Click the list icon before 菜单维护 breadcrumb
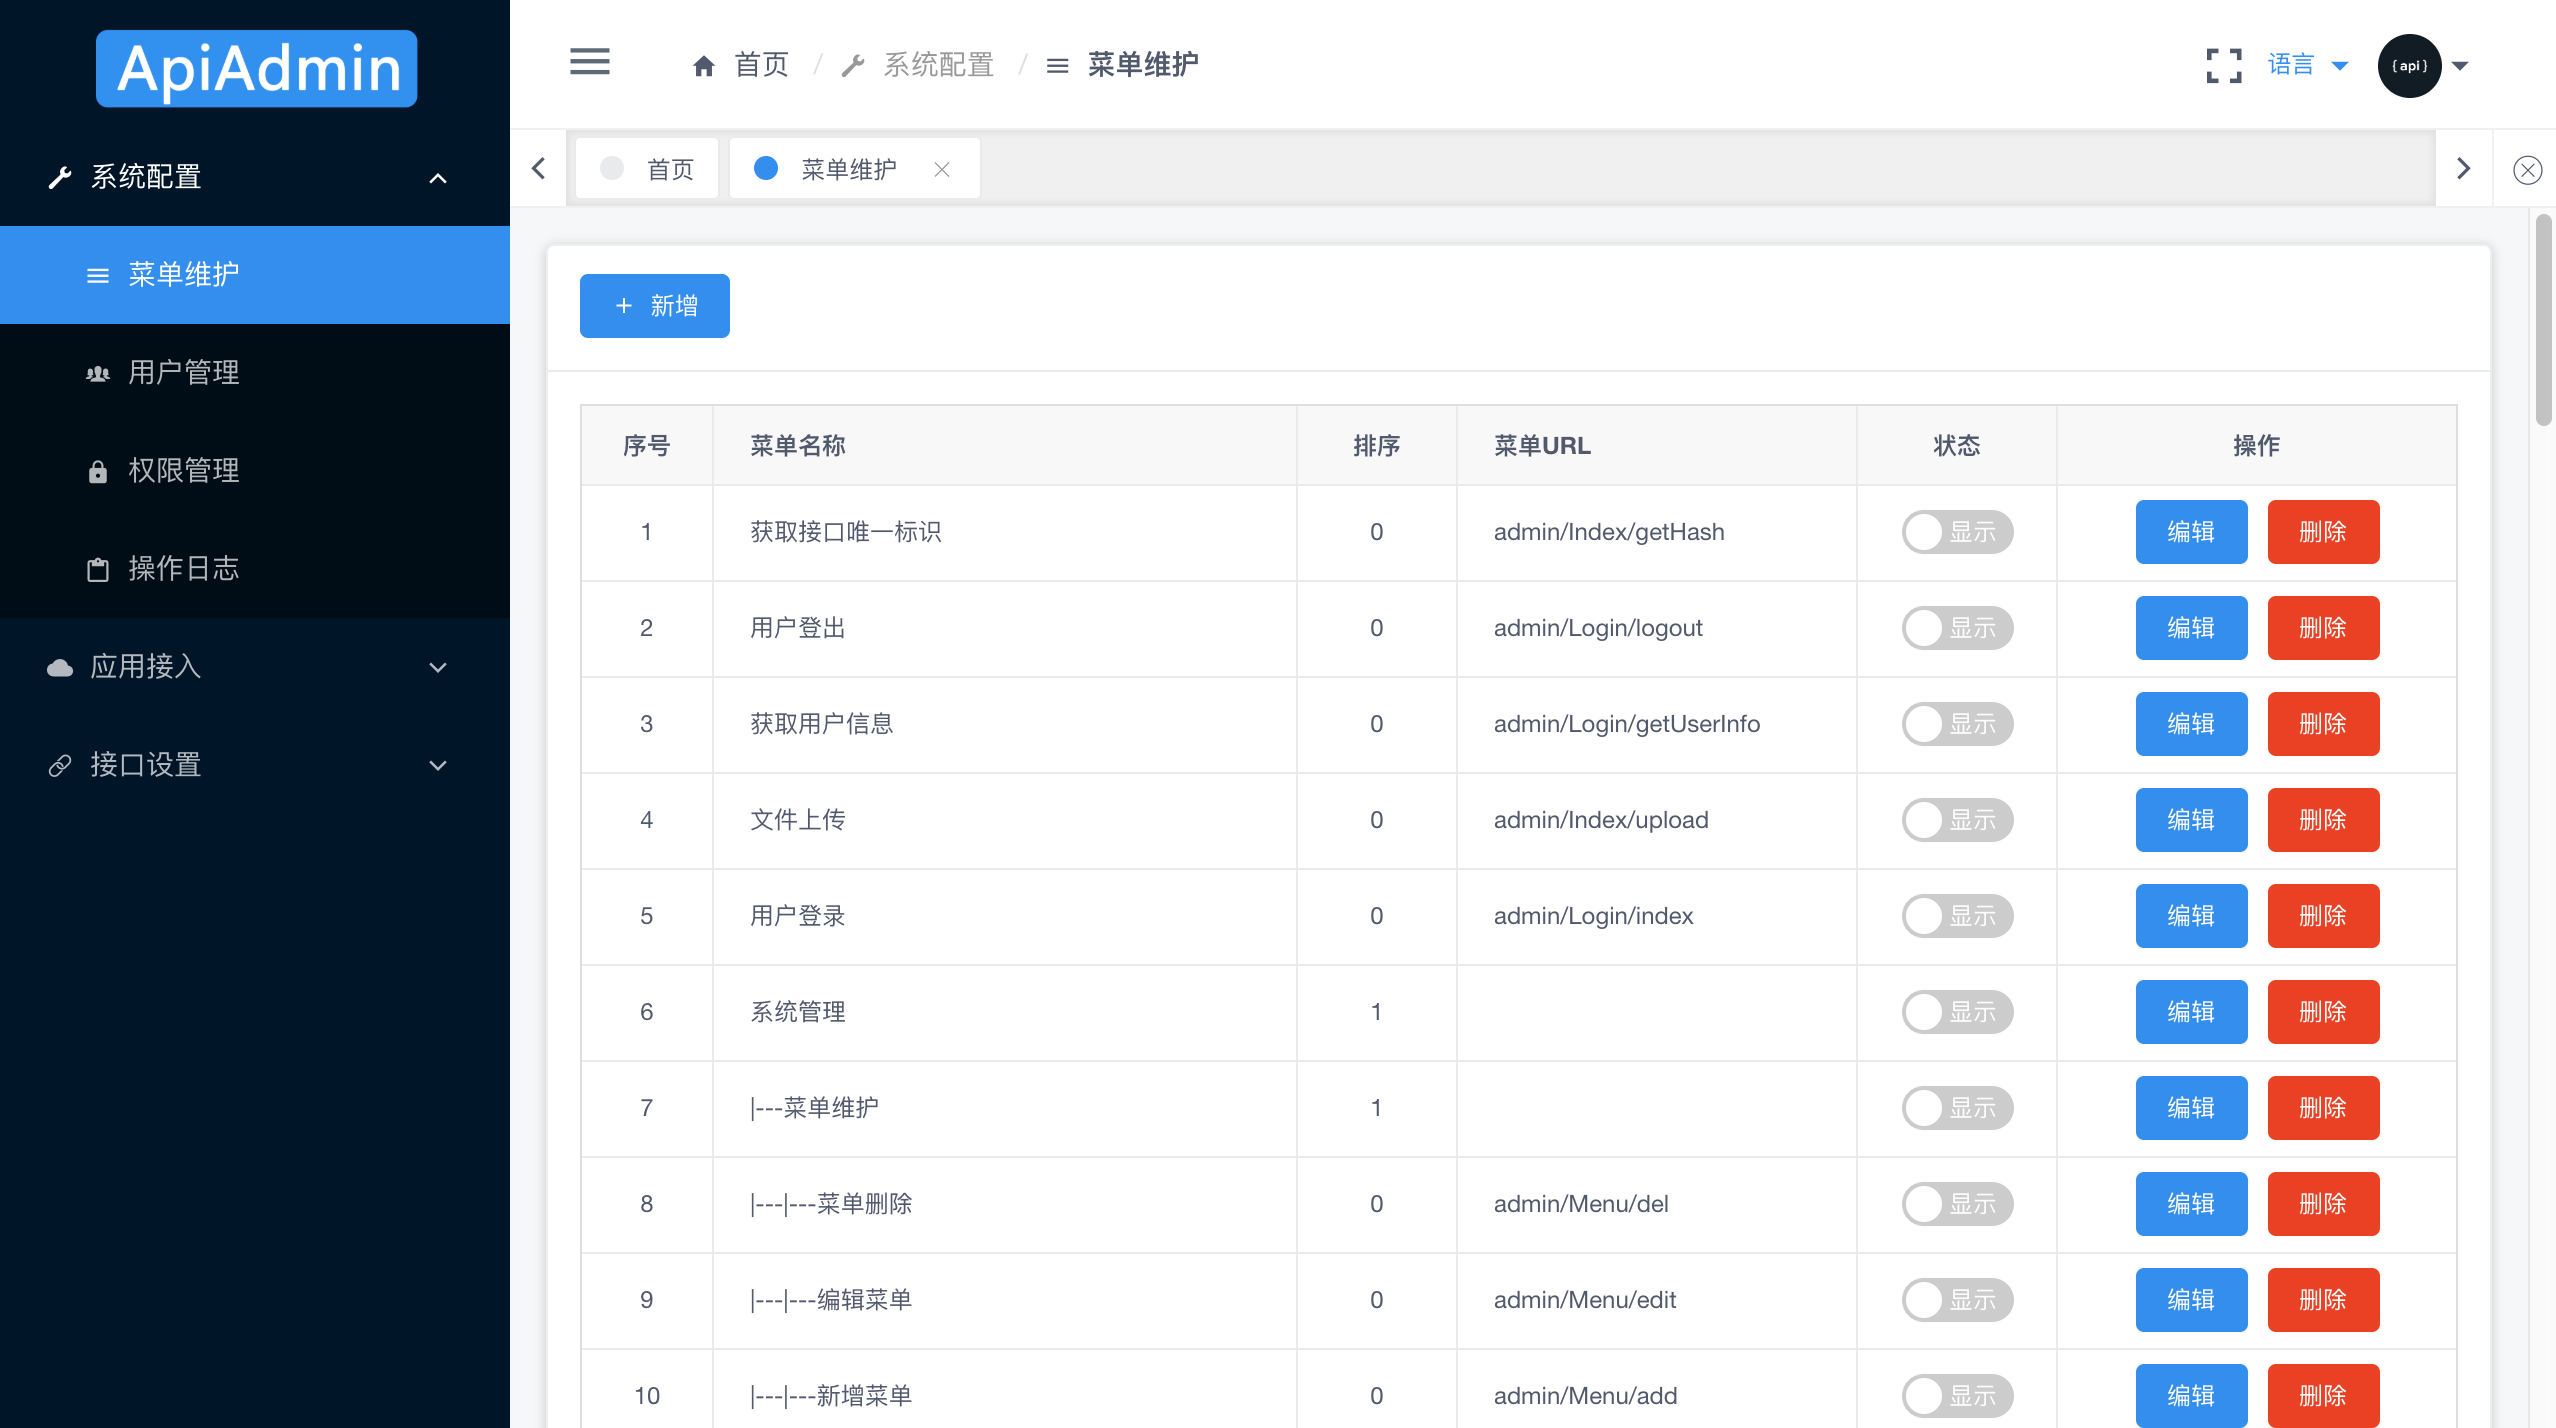 tap(1057, 66)
